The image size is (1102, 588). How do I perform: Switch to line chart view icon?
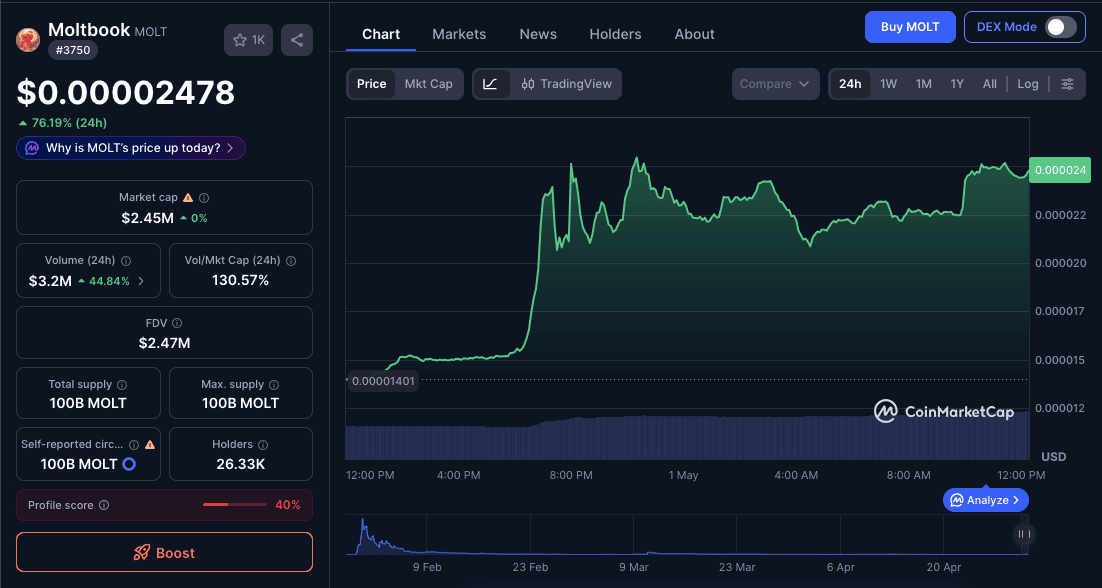pyautogui.click(x=491, y=84)
